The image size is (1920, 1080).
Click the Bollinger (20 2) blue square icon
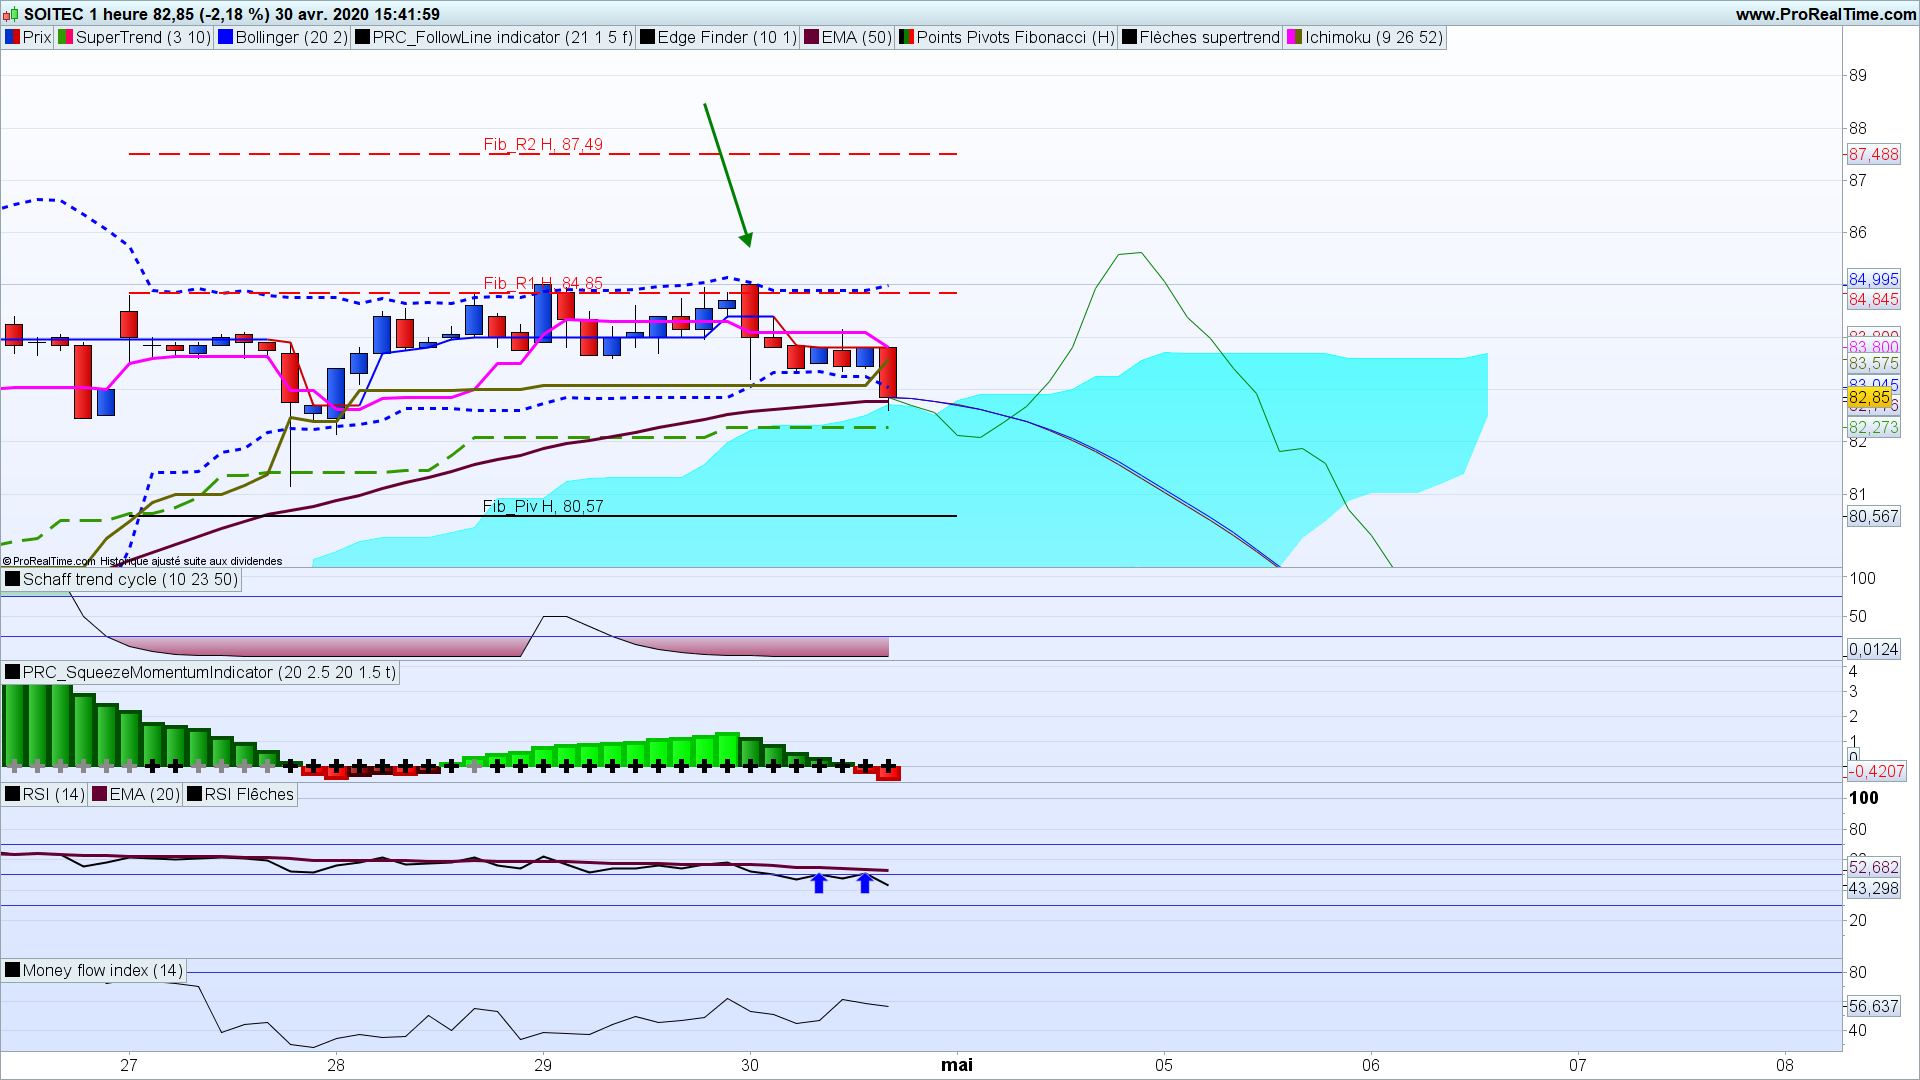[x=225, y=37]
